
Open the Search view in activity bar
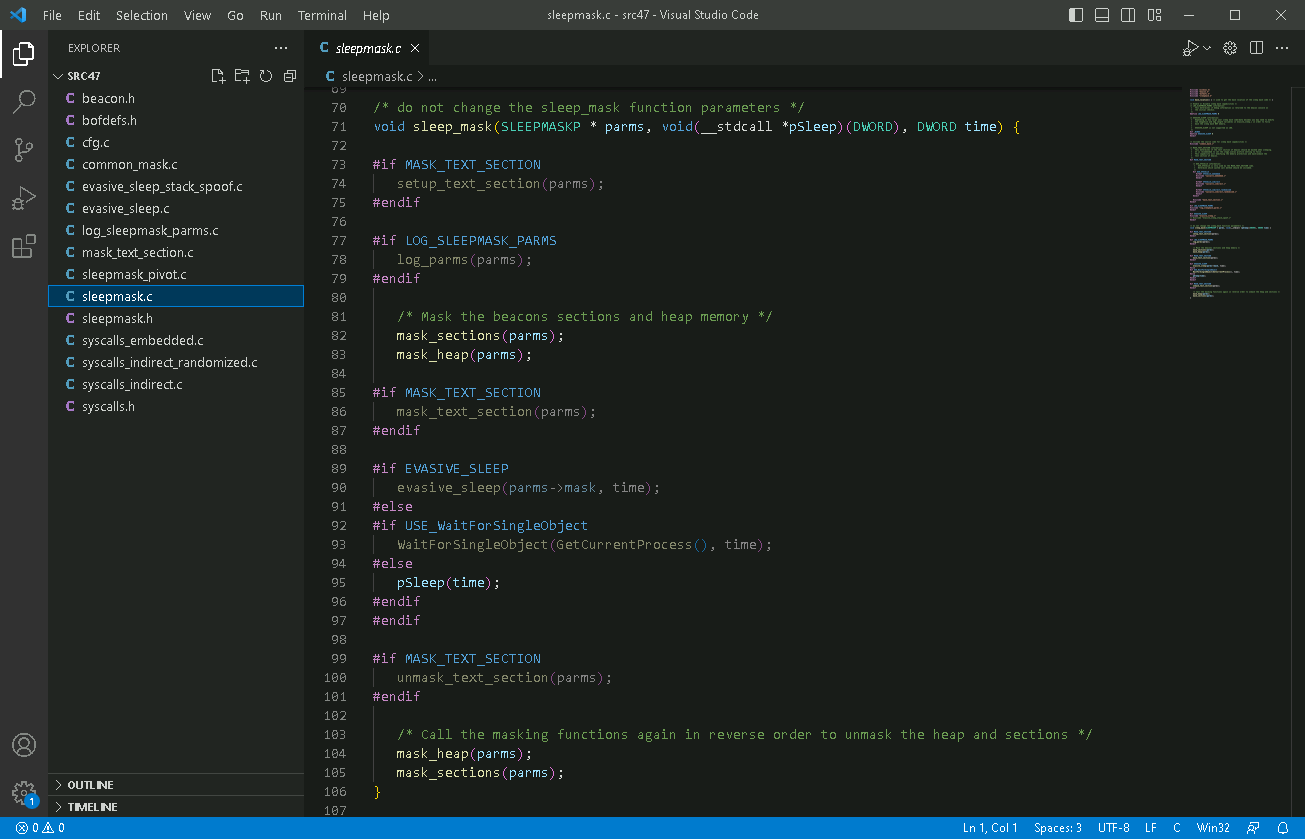[x=24, y=101]
